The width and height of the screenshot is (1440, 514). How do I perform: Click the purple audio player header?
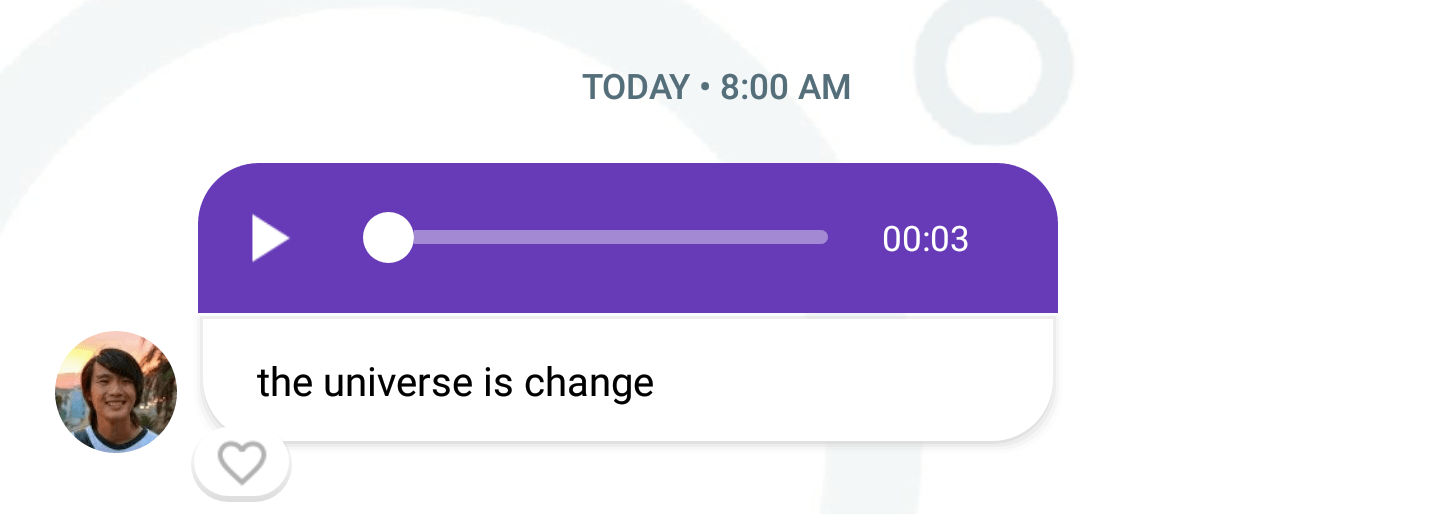pos(627,188)
